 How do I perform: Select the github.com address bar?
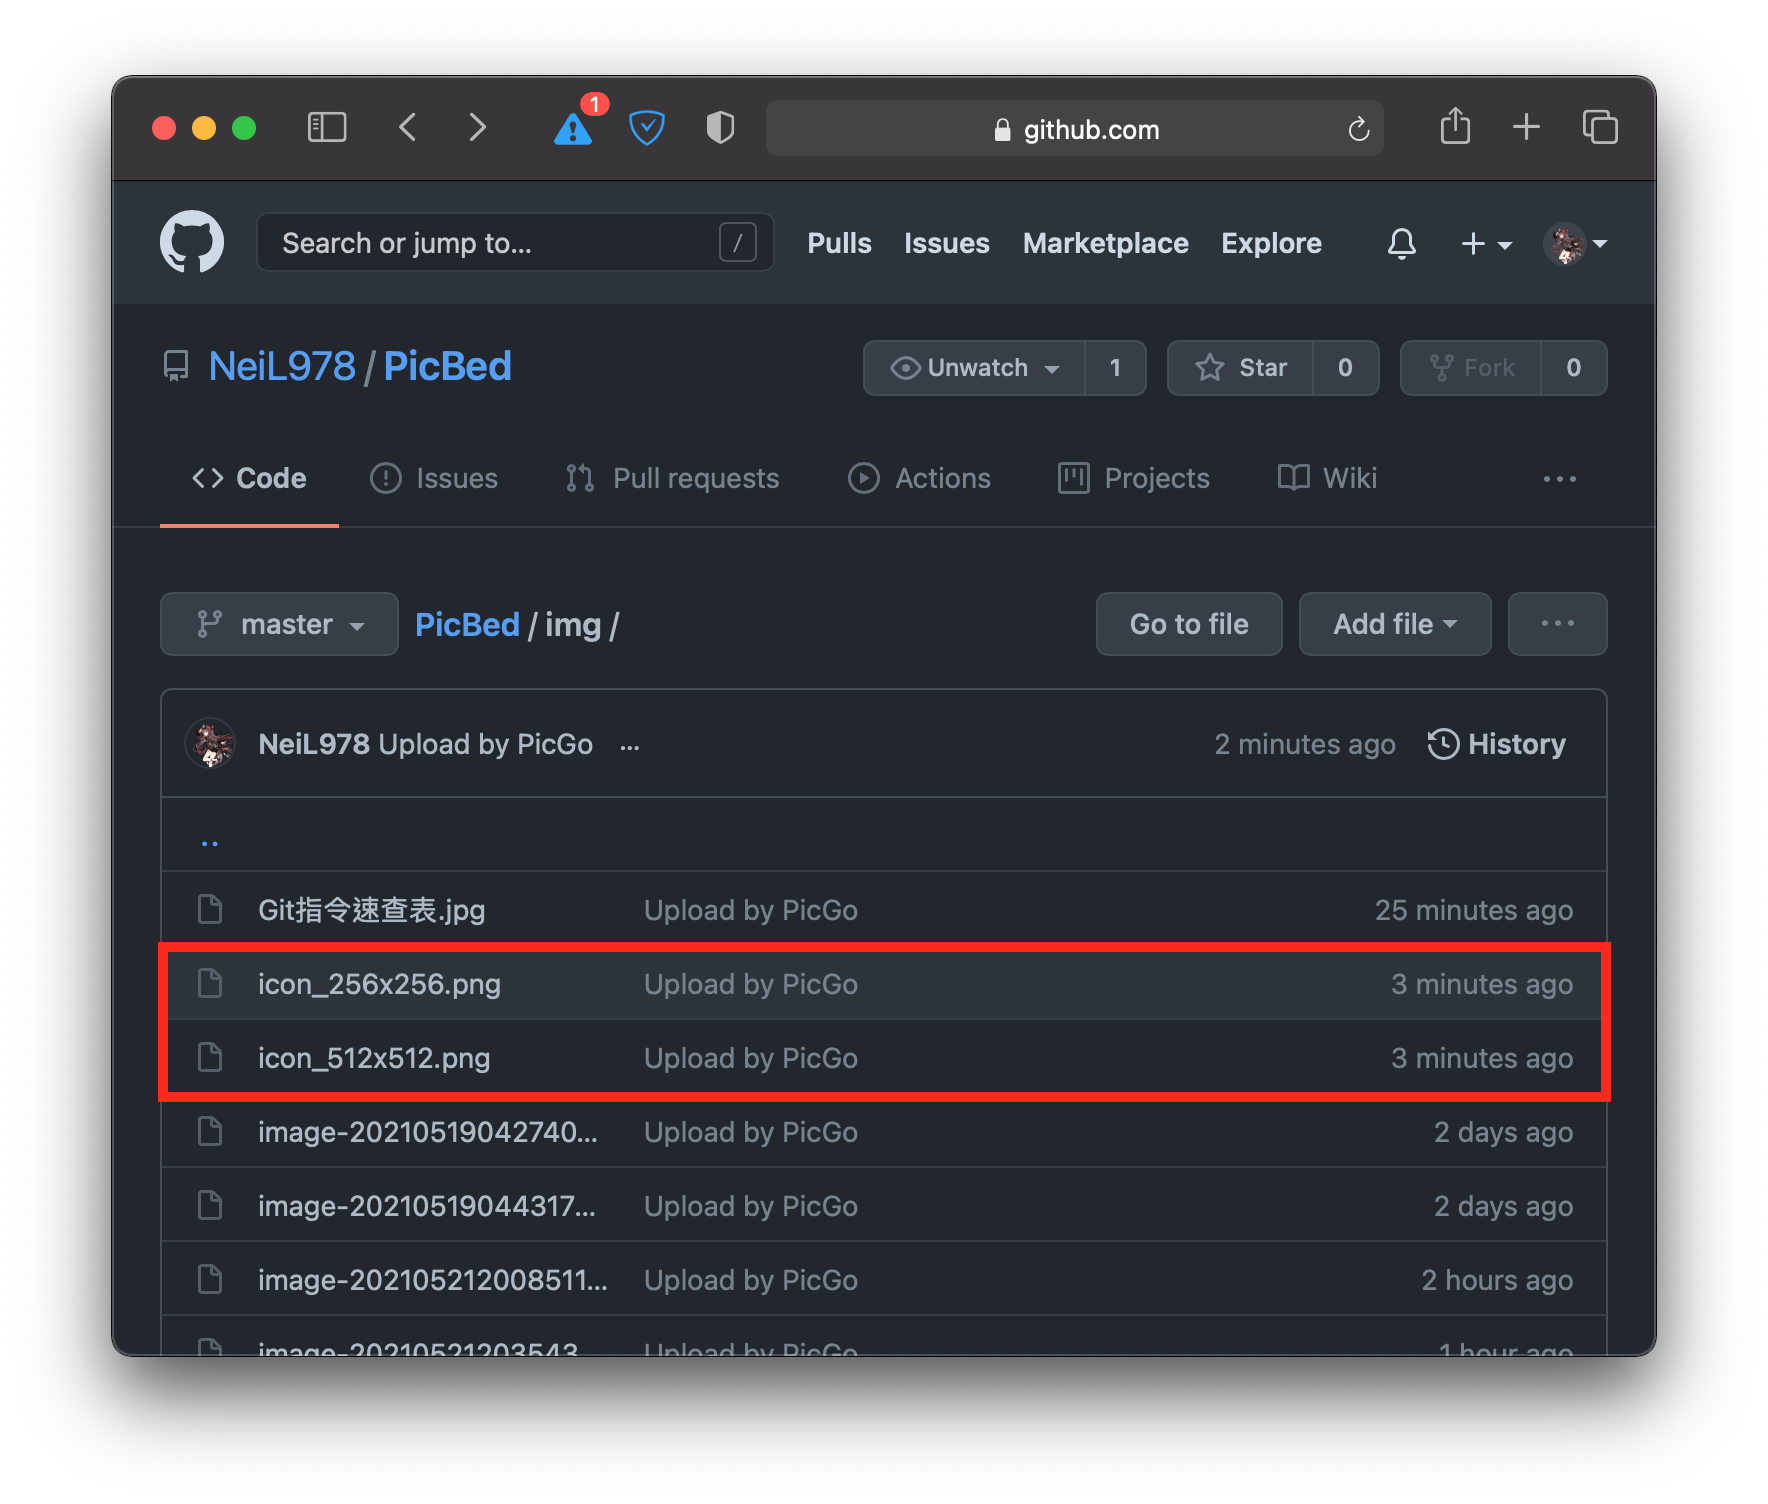(x=1074, y=128)
